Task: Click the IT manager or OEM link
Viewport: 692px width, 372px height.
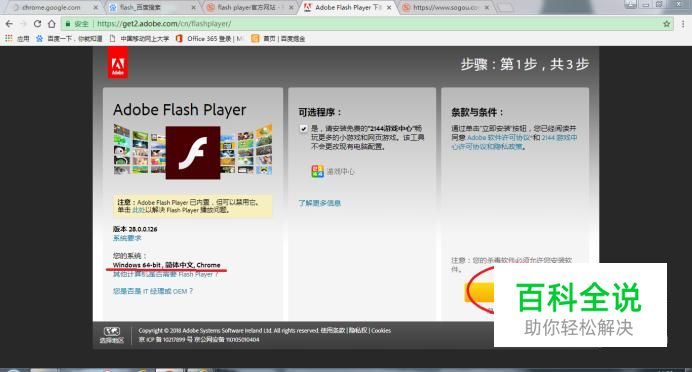Action: tap(153, 291)
